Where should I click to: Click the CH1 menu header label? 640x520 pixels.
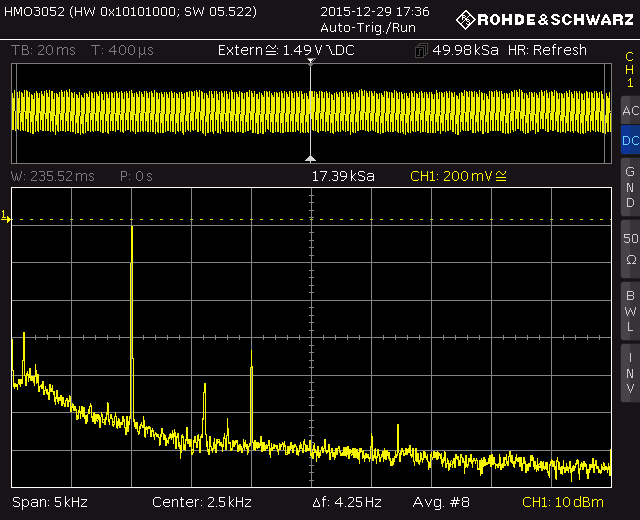point(629,70)
